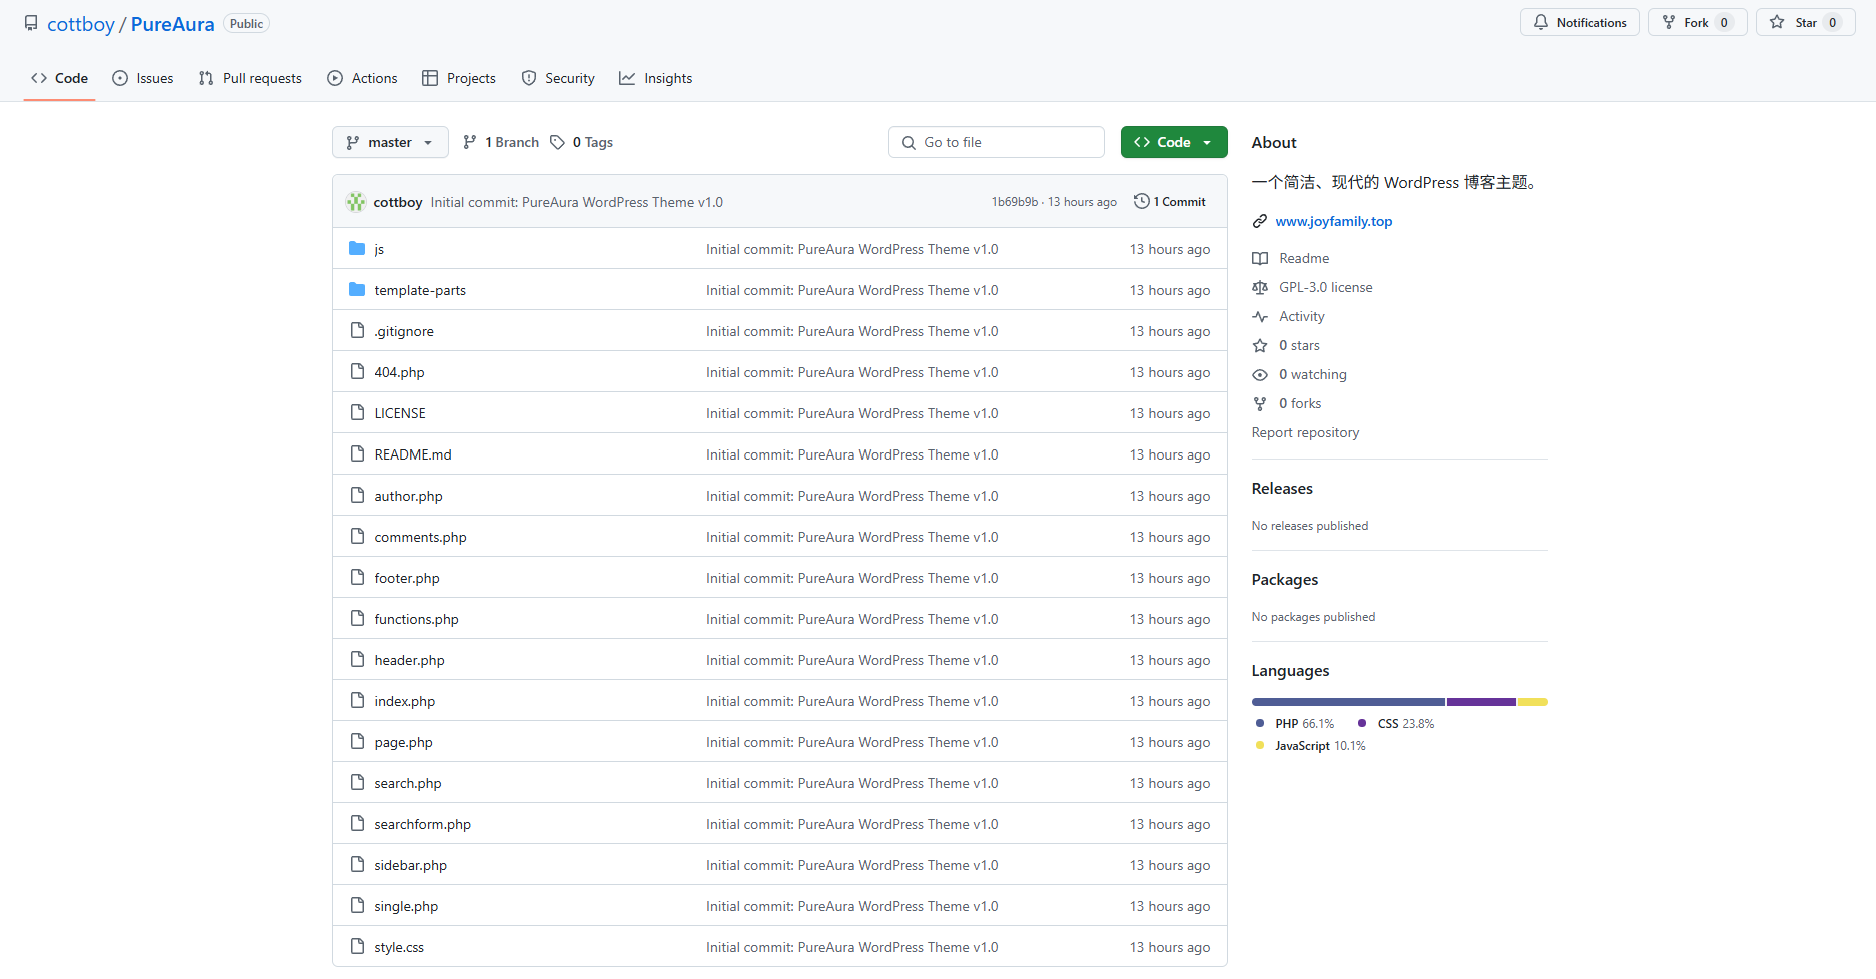Click the Notifications button
Image resolution: width=1876 pixels, height=979 pixels.
[1580, 22]
